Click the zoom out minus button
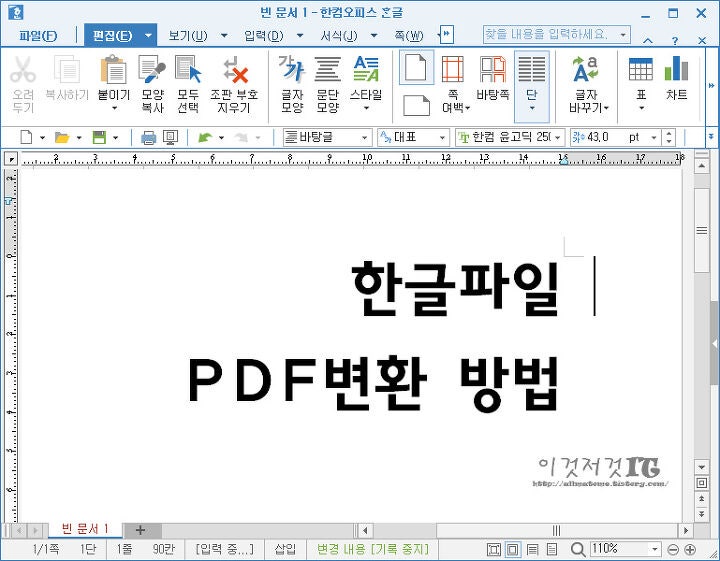Viewport: 720px width, 561px height. tap(673, 550)
